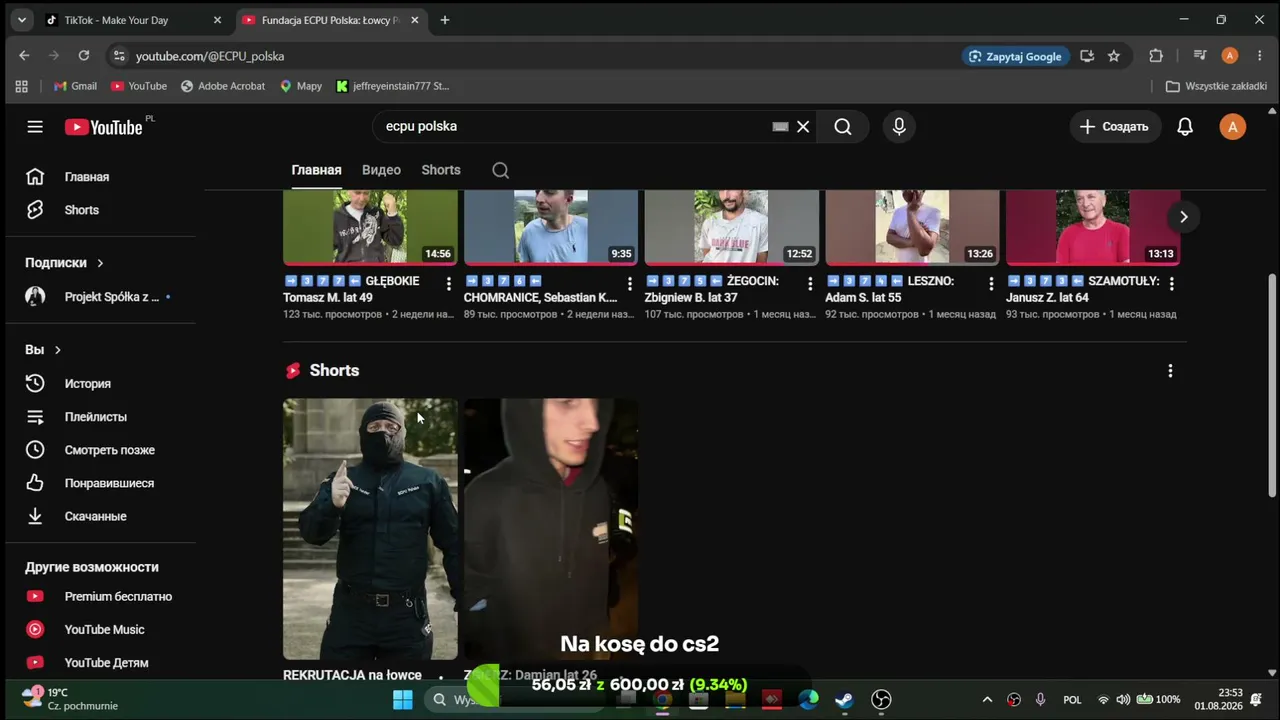Play the 13:26 LESZNO video thumbnail
Viewport: 1280px width, 720px height.
[912, 227]
